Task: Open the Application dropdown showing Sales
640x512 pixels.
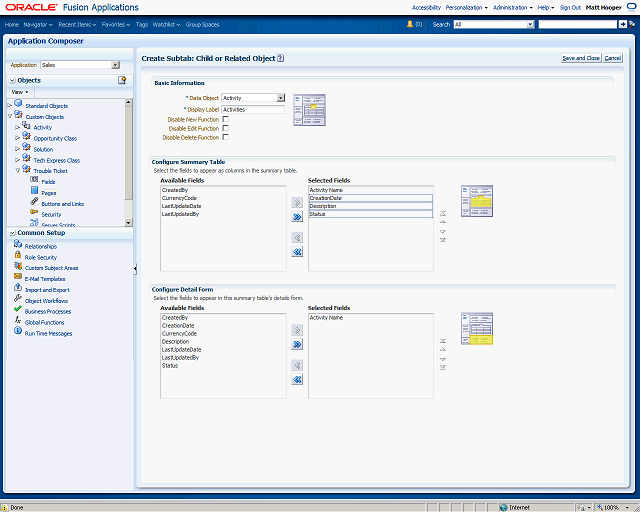Action: coord(116,65)
